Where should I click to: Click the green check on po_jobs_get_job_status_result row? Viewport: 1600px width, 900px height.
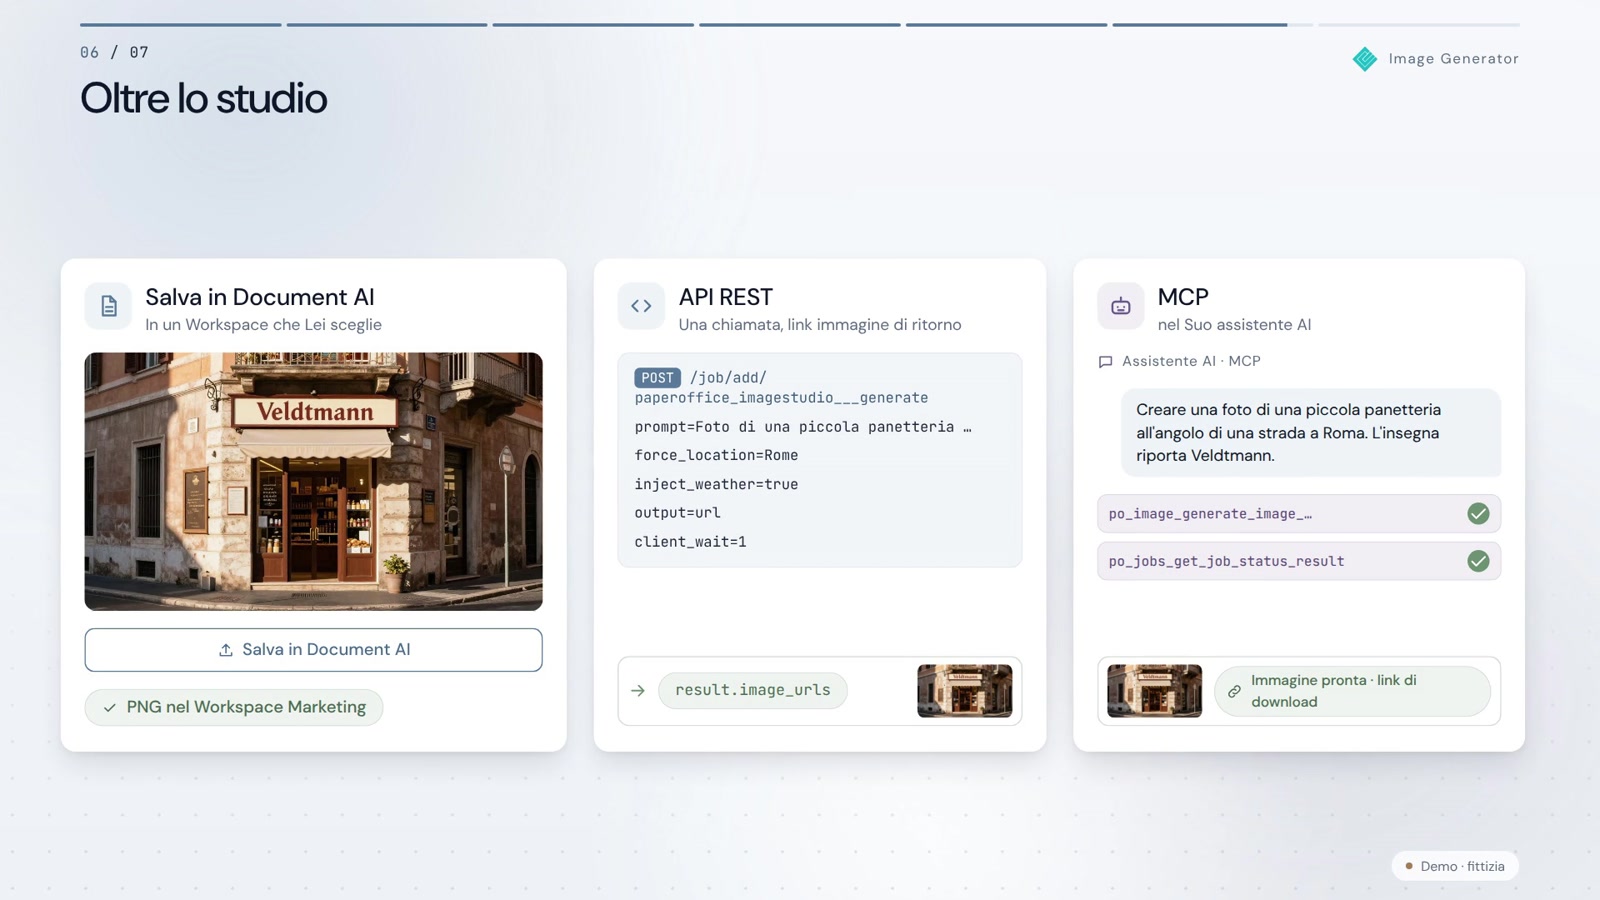coord(1478,561)
